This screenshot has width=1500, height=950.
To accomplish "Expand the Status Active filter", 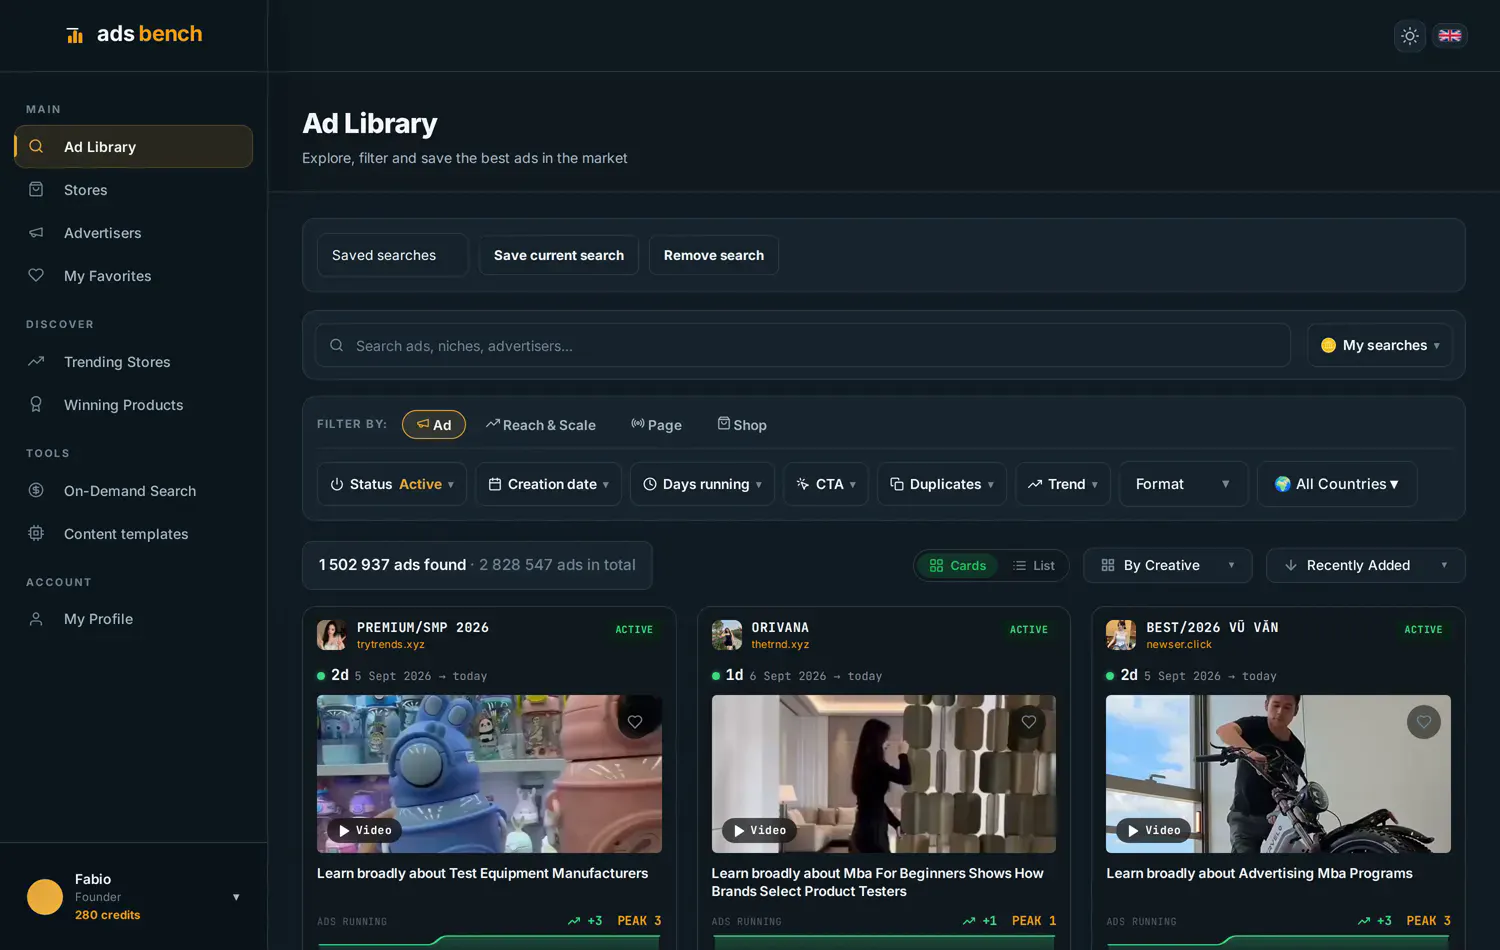I will click(x=392, y=484).
